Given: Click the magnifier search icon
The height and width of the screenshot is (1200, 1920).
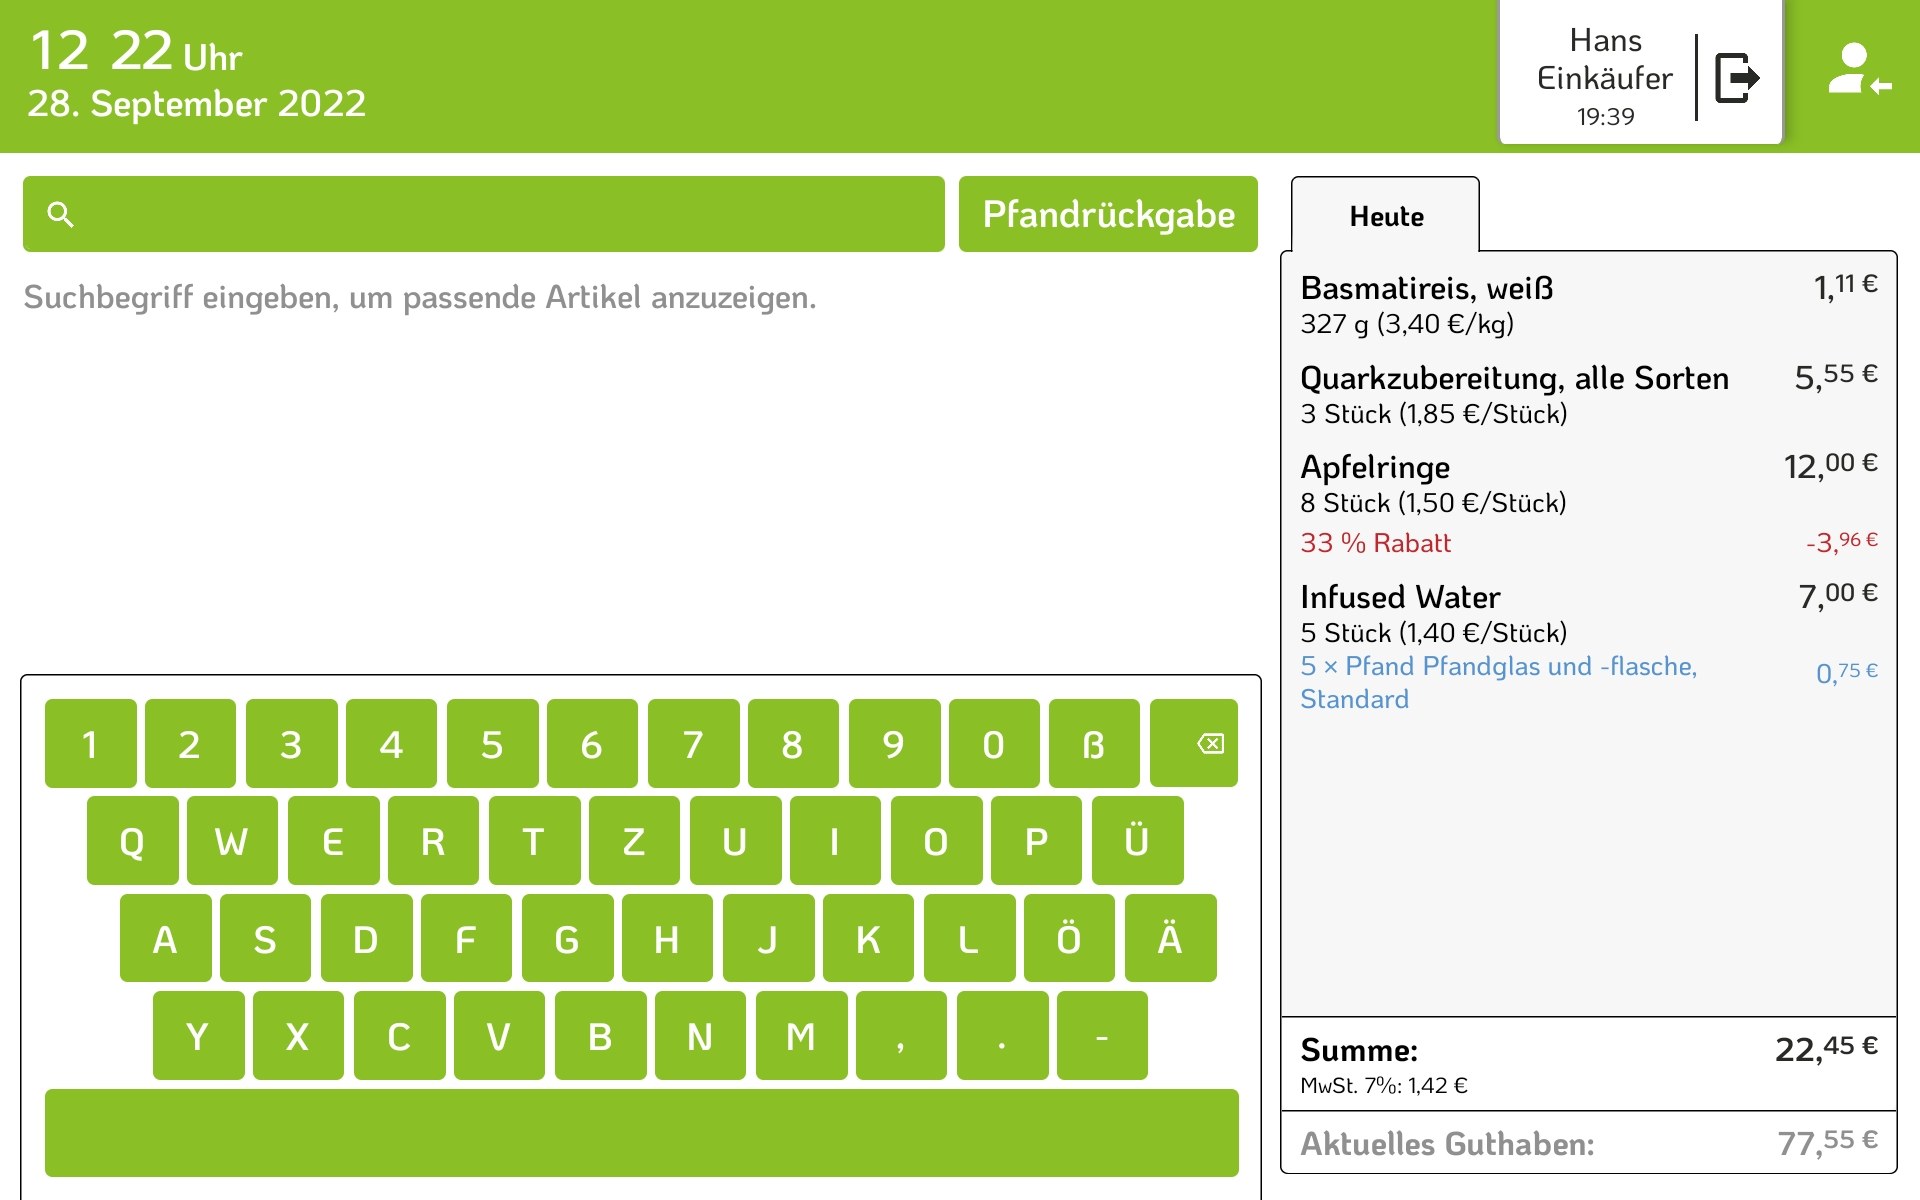Looking at the screenshot, I should (61, 214).
